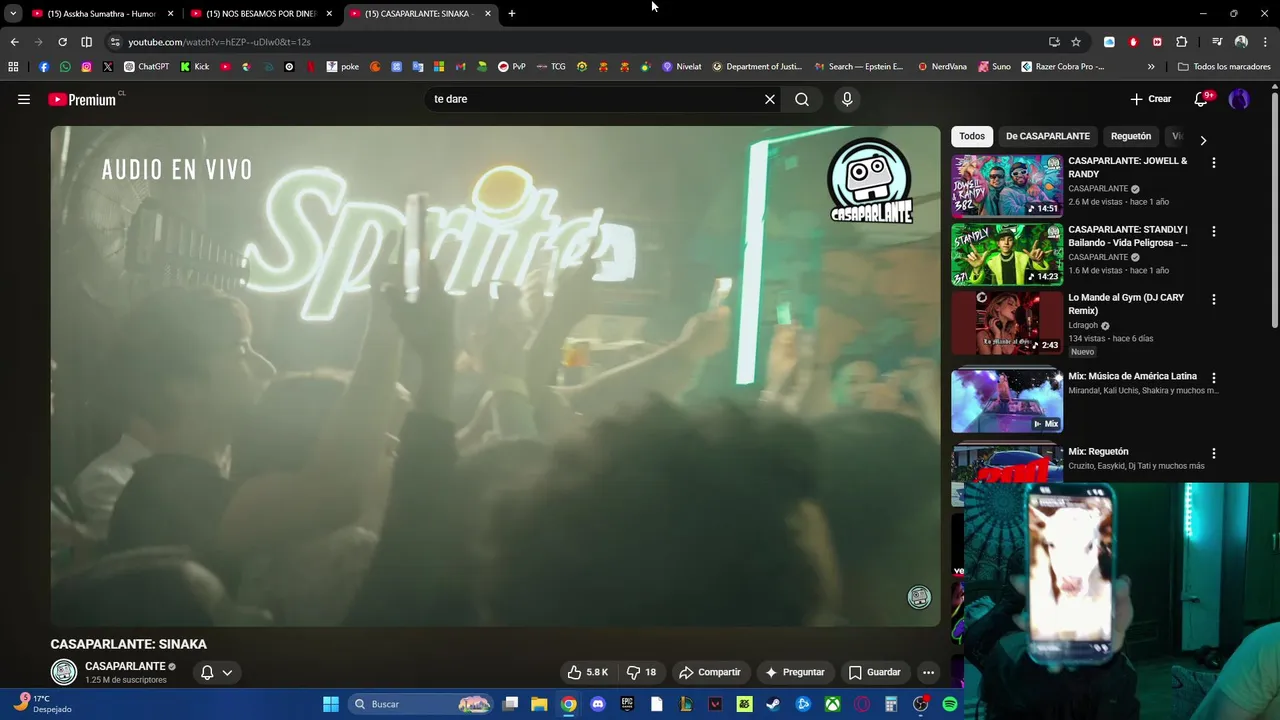Open Instagram bookmark
This screenshot has height=720, width=1280.
(86, 67)
